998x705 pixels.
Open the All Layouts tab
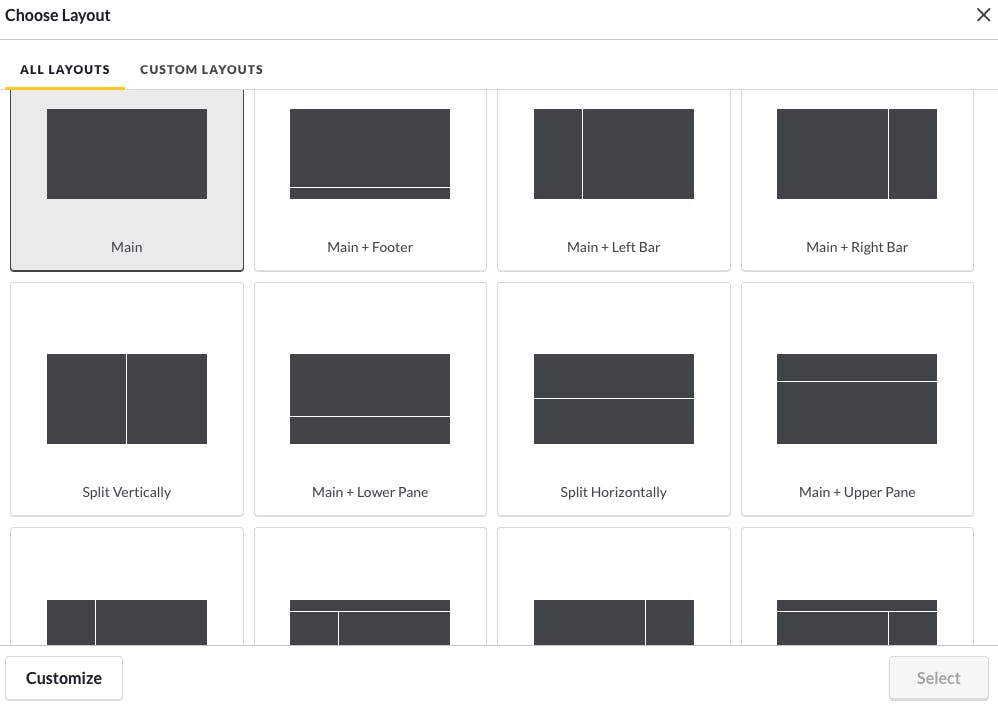(x=65, y=69)
